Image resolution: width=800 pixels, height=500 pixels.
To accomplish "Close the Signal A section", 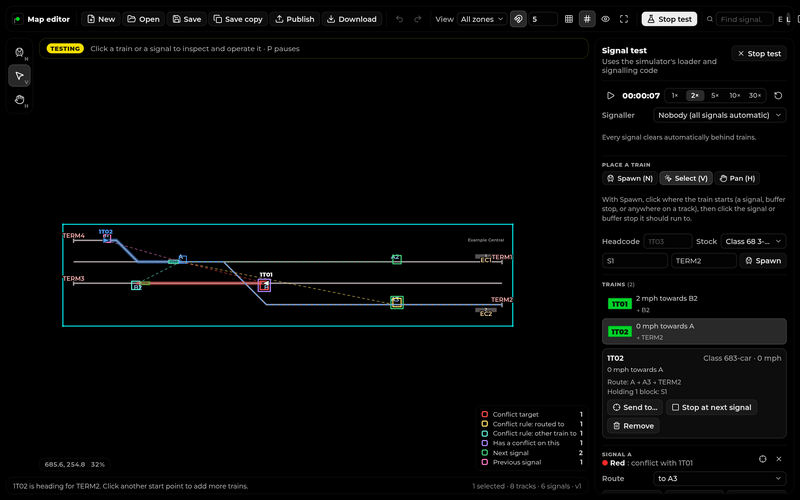I will click(779, 459).
